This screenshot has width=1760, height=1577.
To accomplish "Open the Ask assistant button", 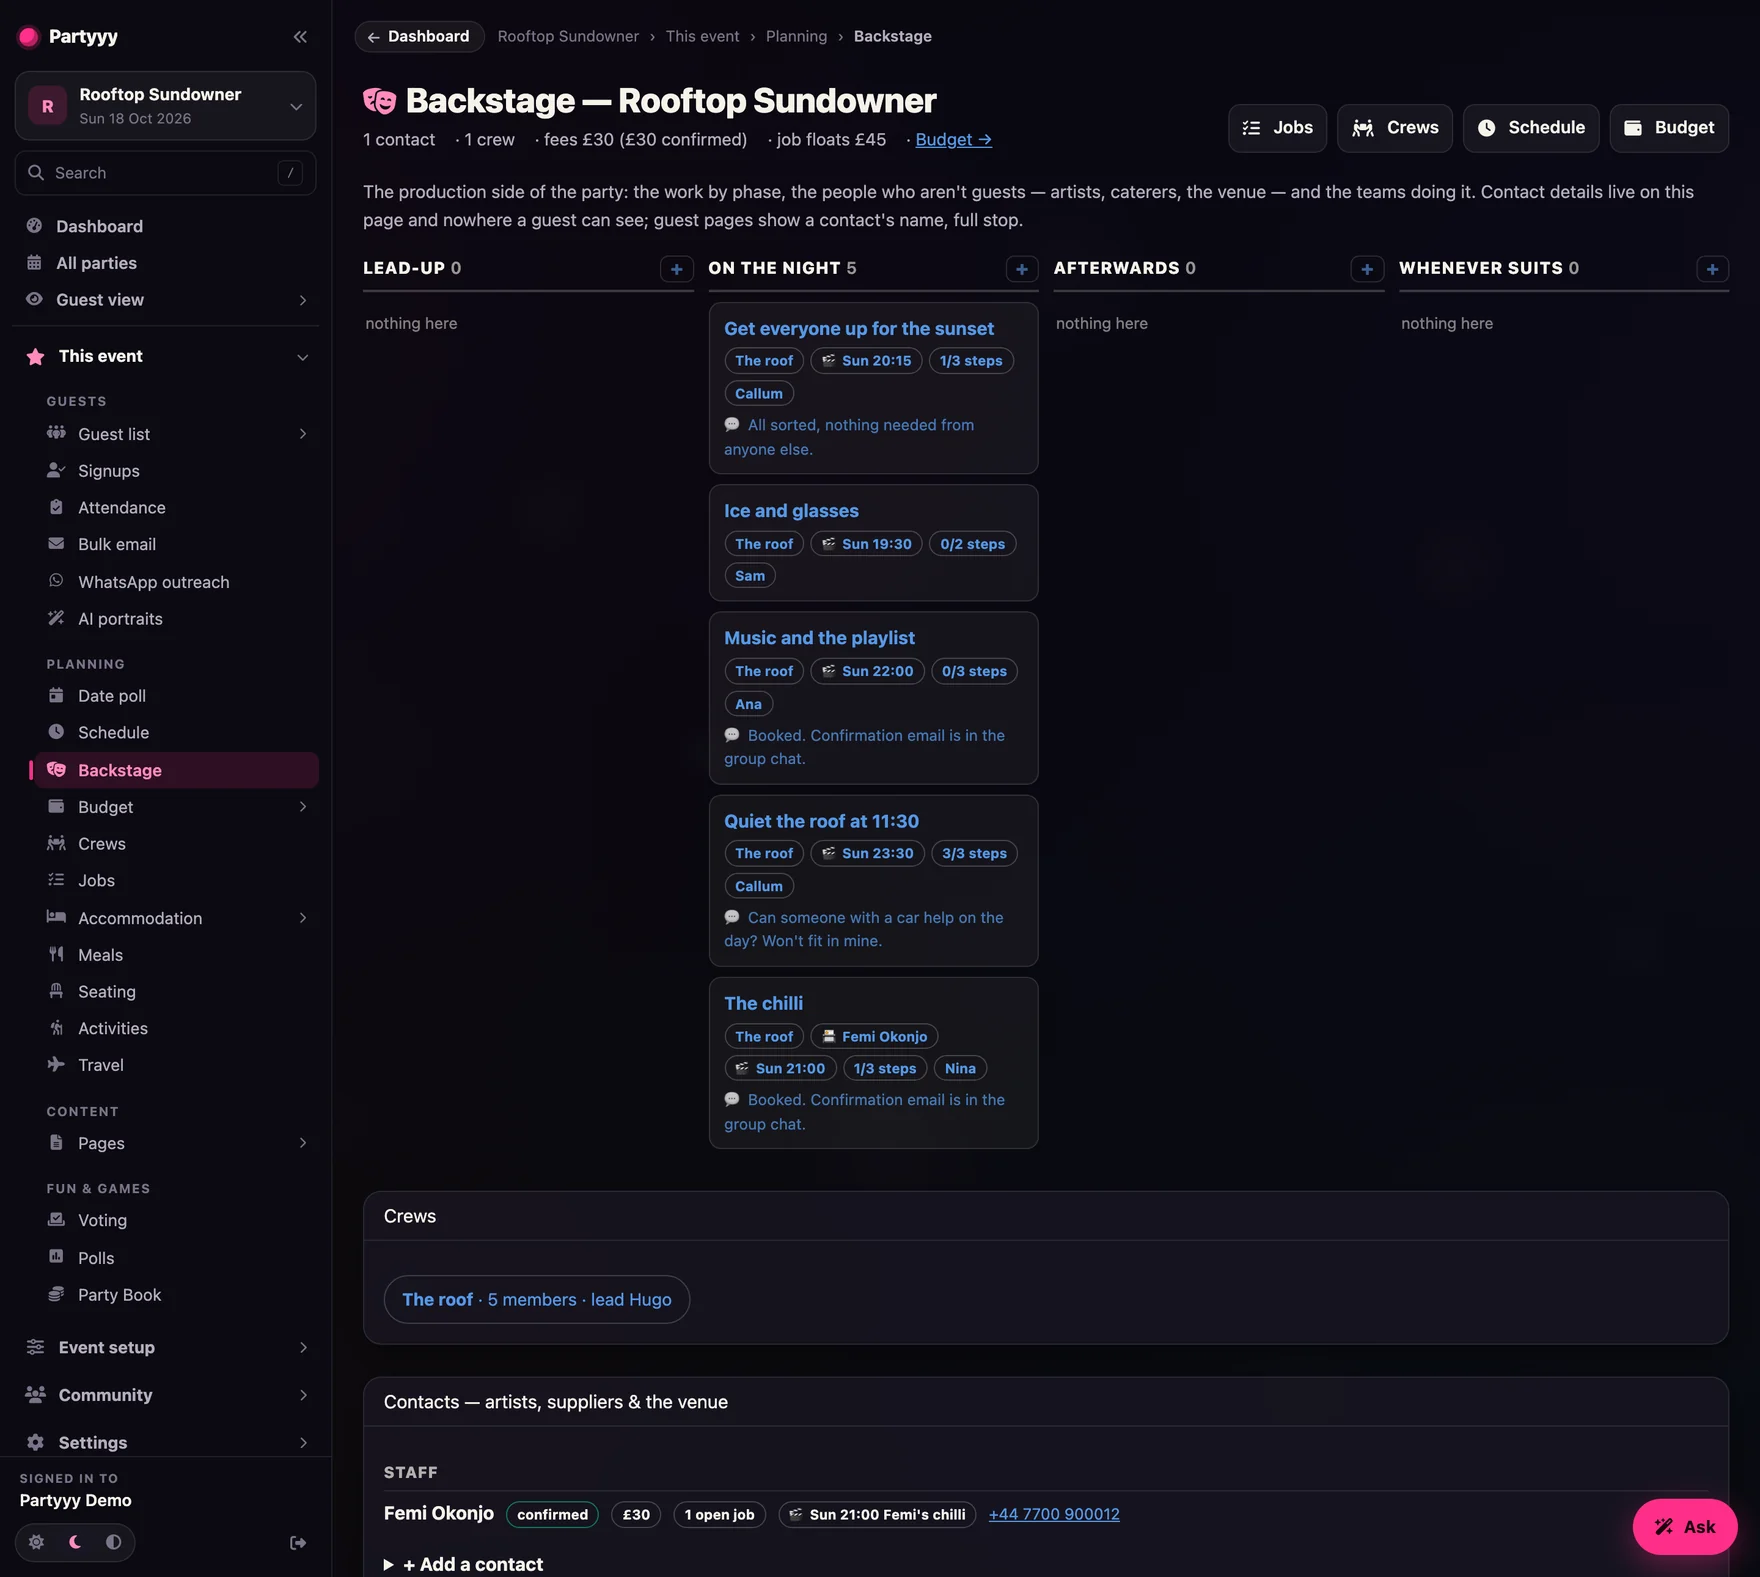I will coord(1685,1526).
